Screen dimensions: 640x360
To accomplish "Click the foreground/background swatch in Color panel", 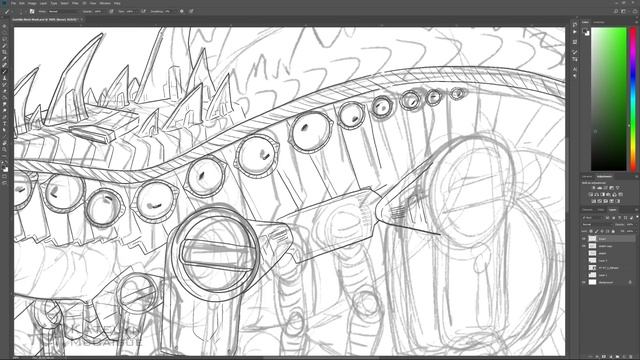I will [586, 32].
